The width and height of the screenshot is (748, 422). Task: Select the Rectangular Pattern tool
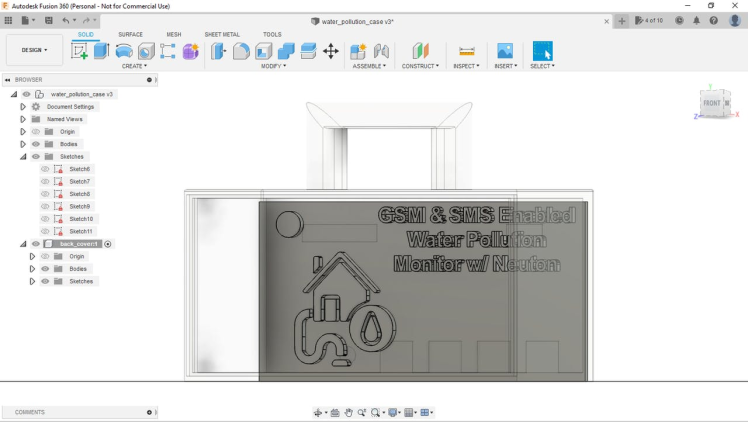(x=167, y=51)
